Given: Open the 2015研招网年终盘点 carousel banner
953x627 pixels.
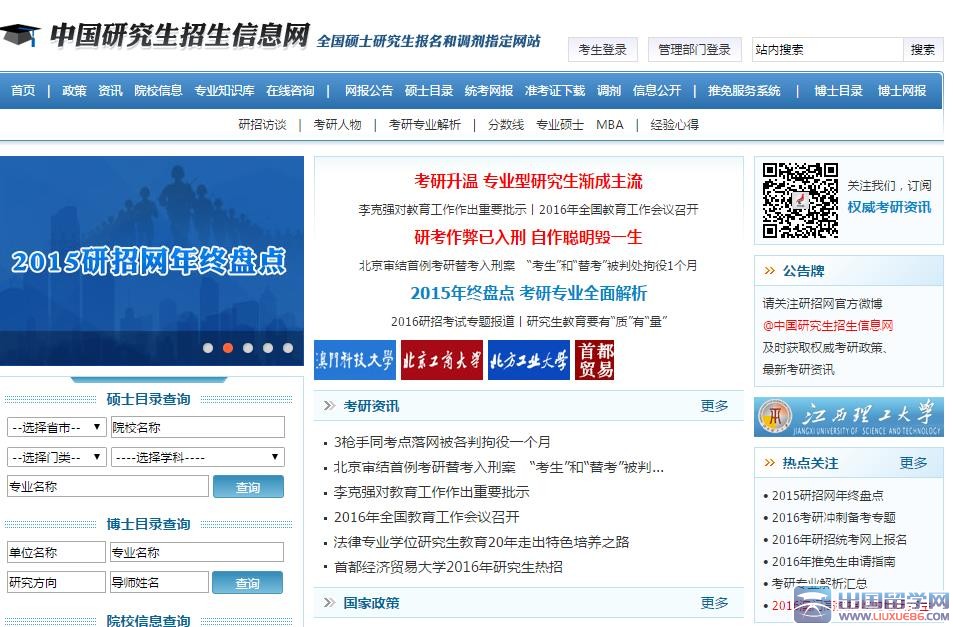Looking at the screenshot, I should coord(150,262).
